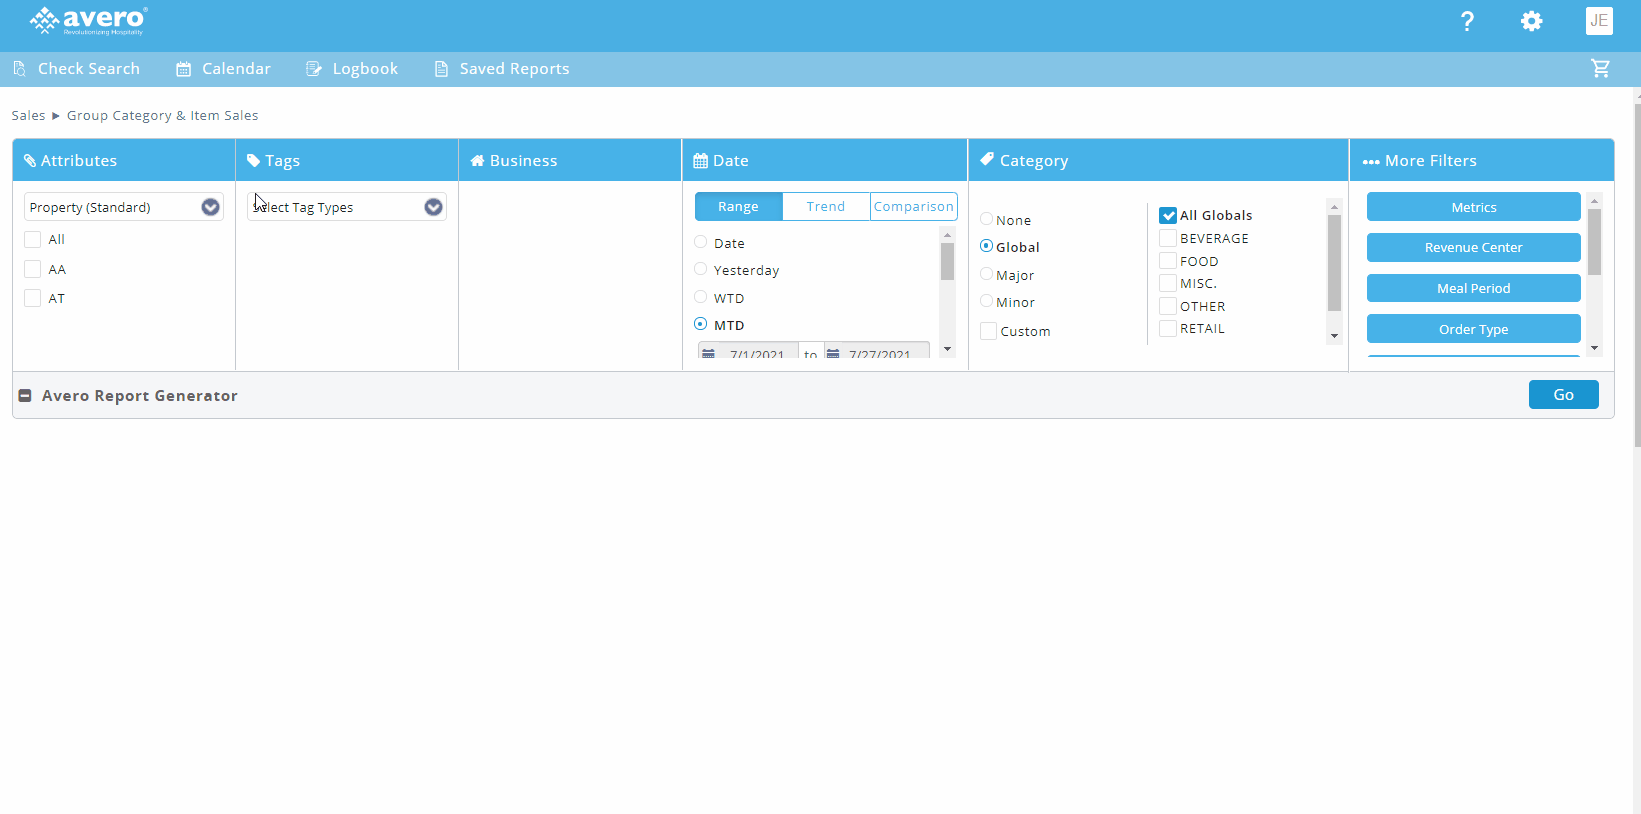The width and height of the screenshot is (1641, 814).
Task: Select the Yesterday date radio option
Action: pyautogui.click(x=701, y=269)
